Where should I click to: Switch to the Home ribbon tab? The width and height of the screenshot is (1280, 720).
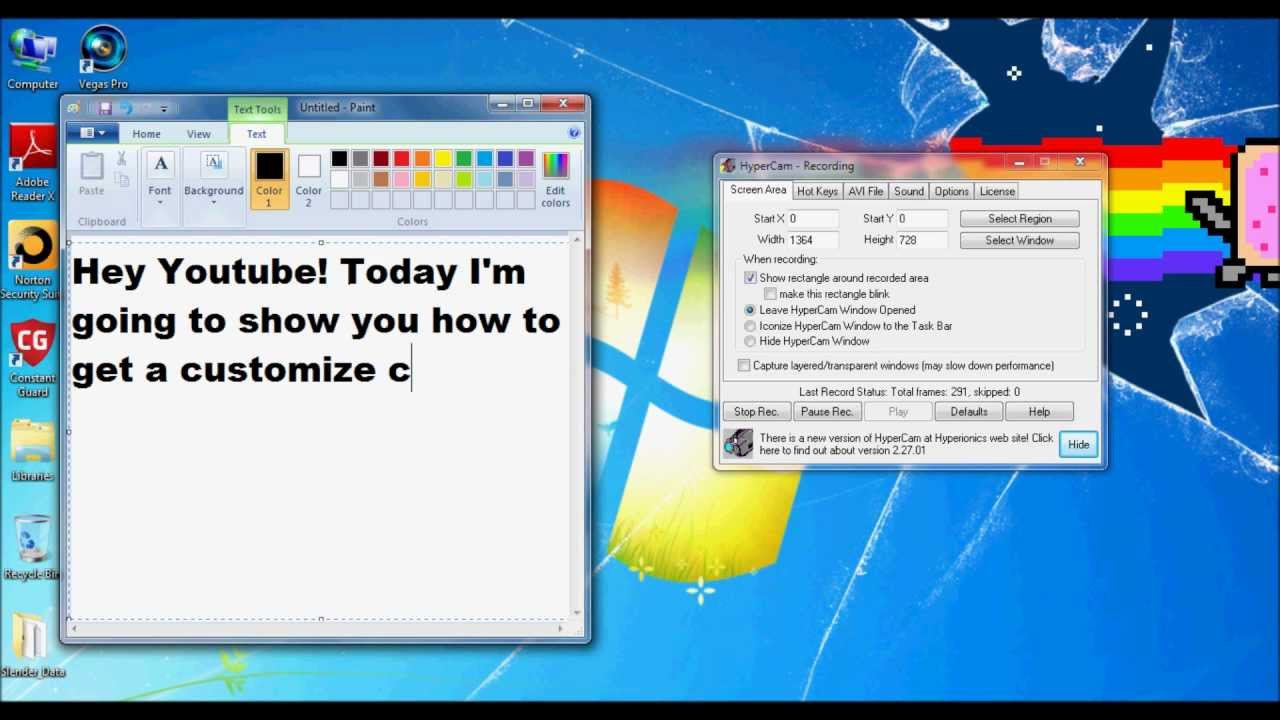pos(146,134)
